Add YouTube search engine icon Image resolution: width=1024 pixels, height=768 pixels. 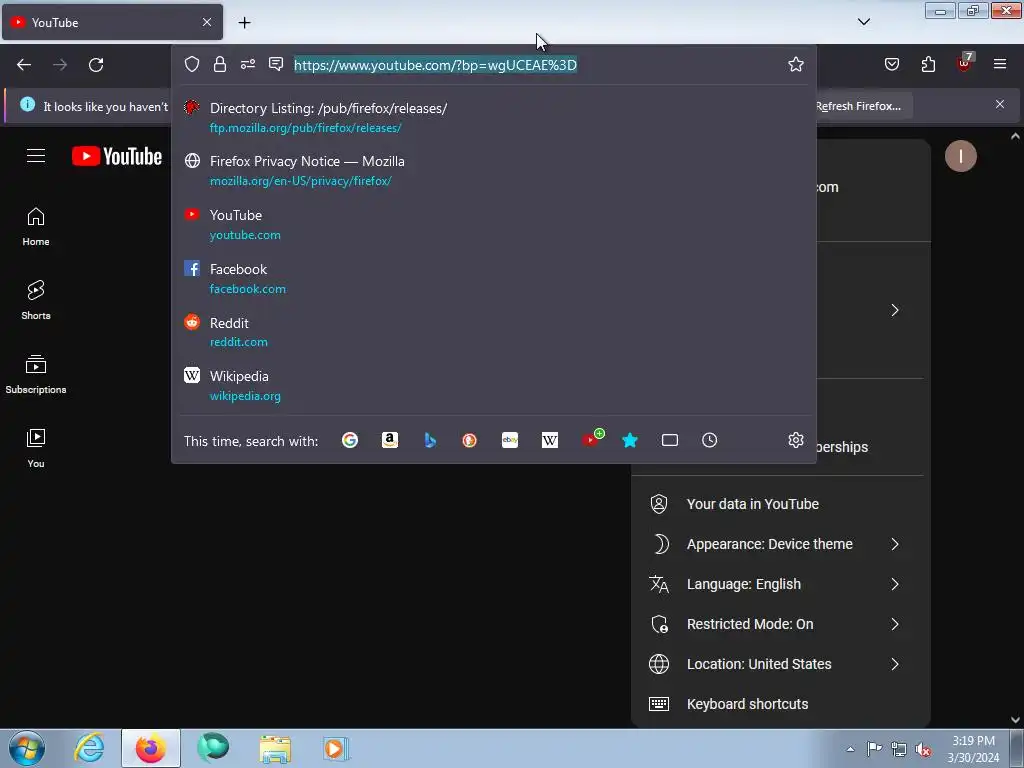592,439
